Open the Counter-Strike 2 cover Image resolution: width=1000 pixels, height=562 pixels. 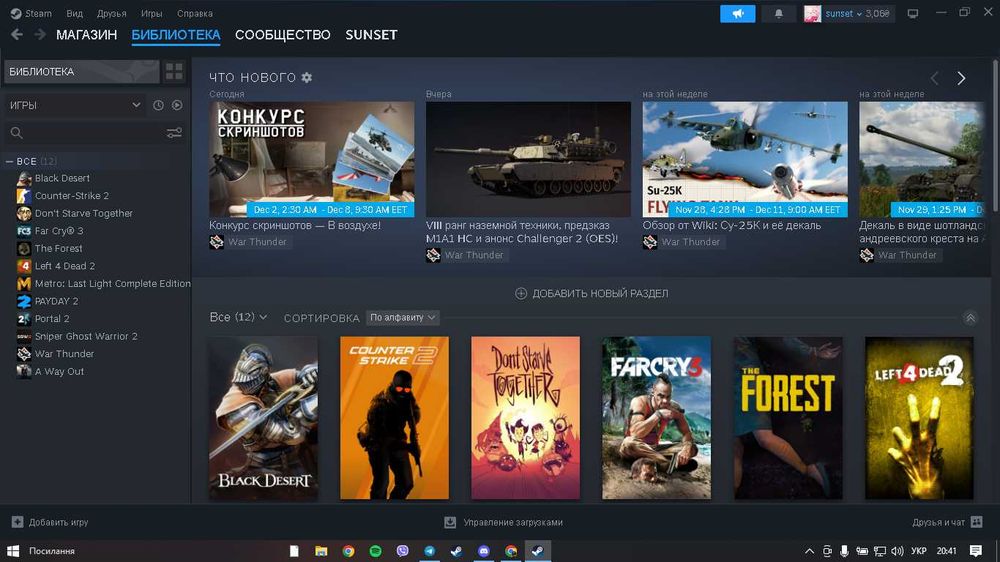point(394,418)
